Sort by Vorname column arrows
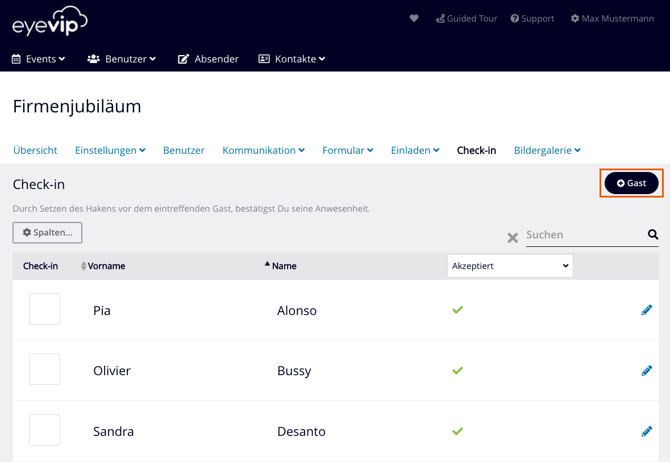 point(84,266)
